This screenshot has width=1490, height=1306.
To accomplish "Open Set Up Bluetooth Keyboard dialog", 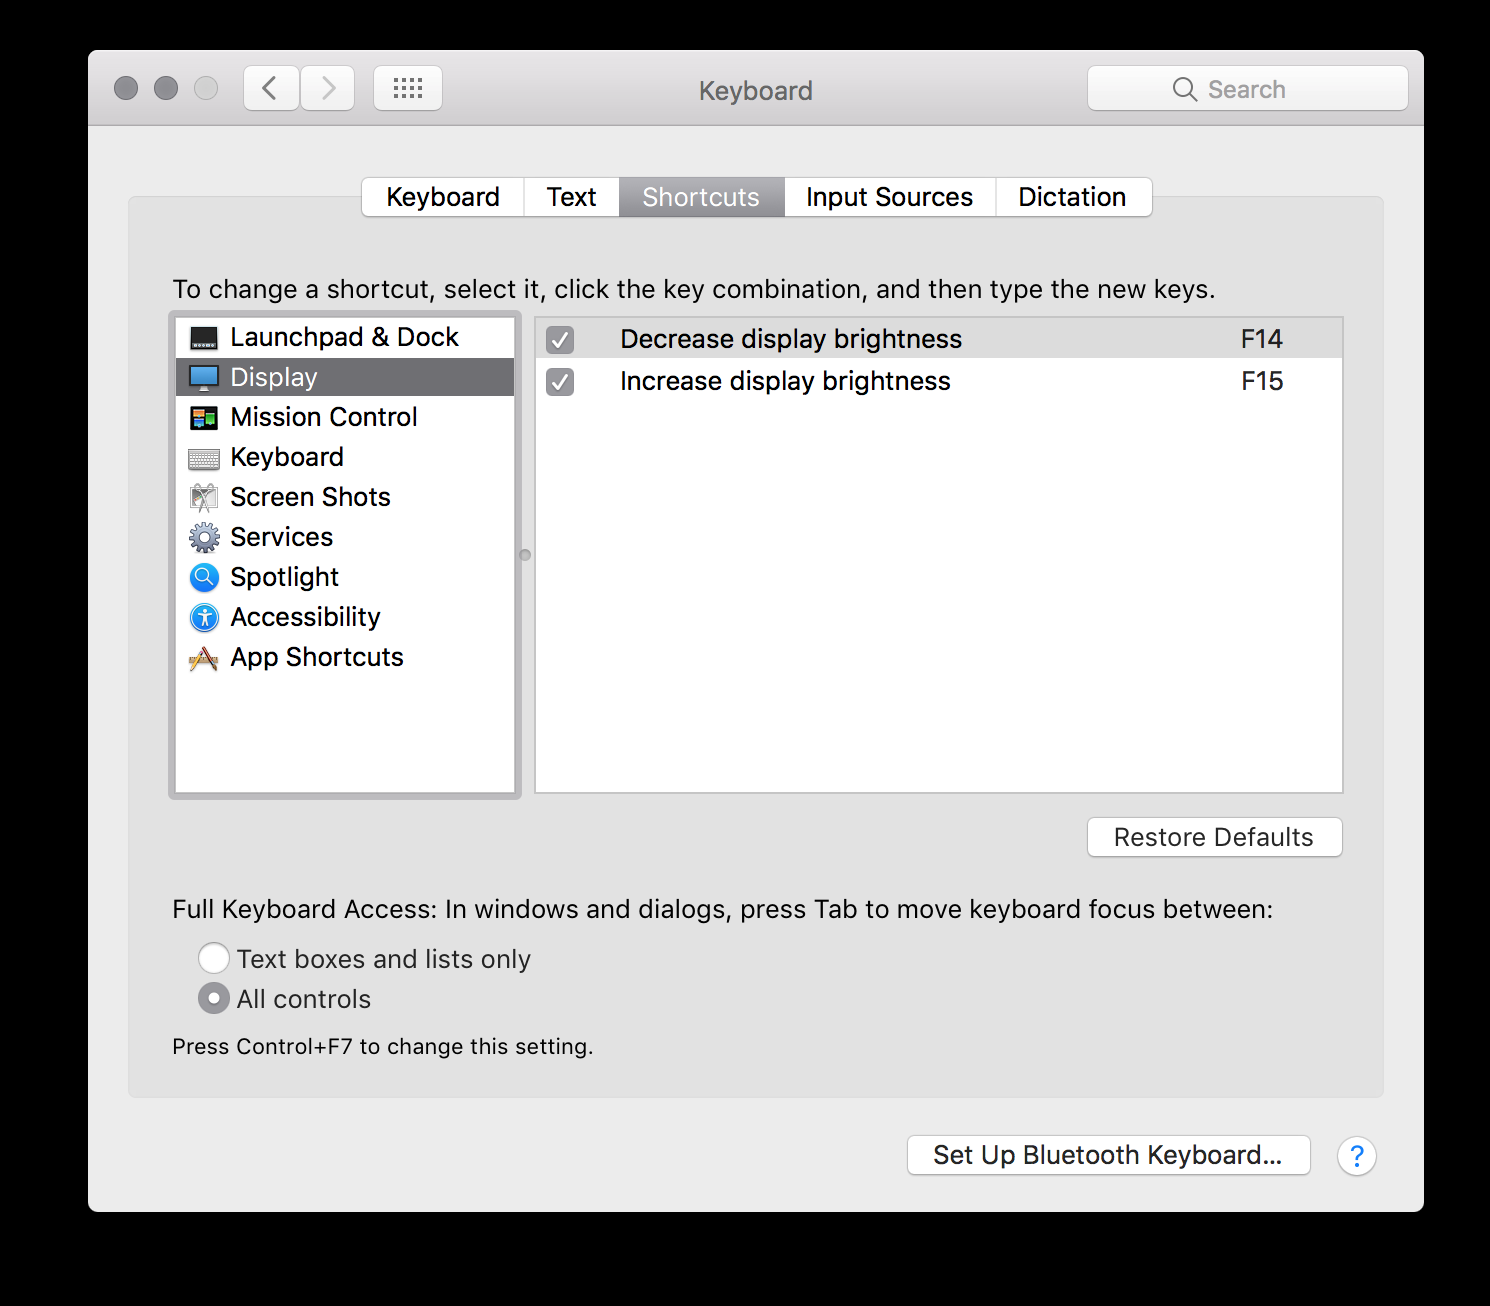I will coord(1107,1155).
